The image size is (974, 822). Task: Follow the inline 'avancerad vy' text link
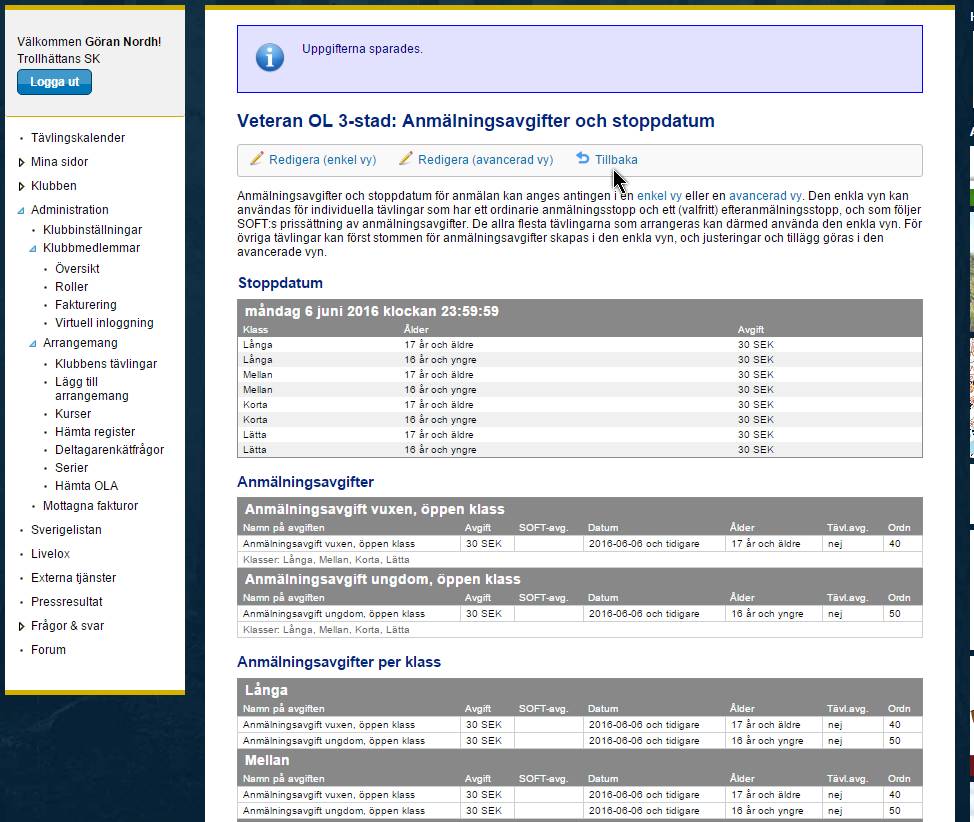(x=765, y=196)
